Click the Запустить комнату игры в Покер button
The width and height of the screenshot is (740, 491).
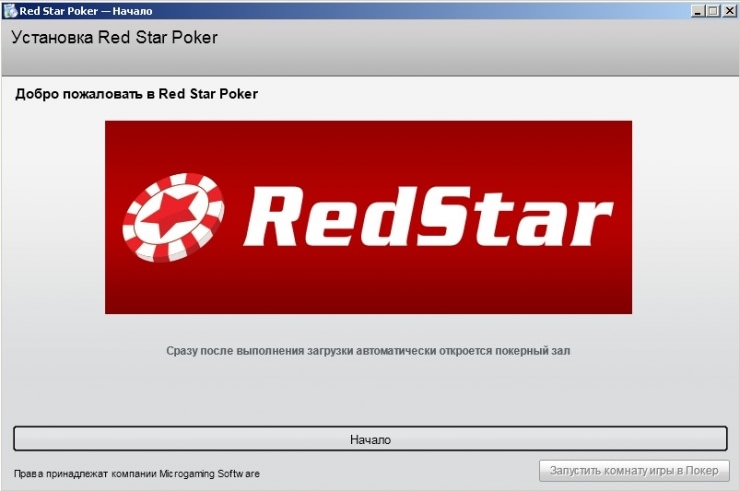[x=634, y=471]
